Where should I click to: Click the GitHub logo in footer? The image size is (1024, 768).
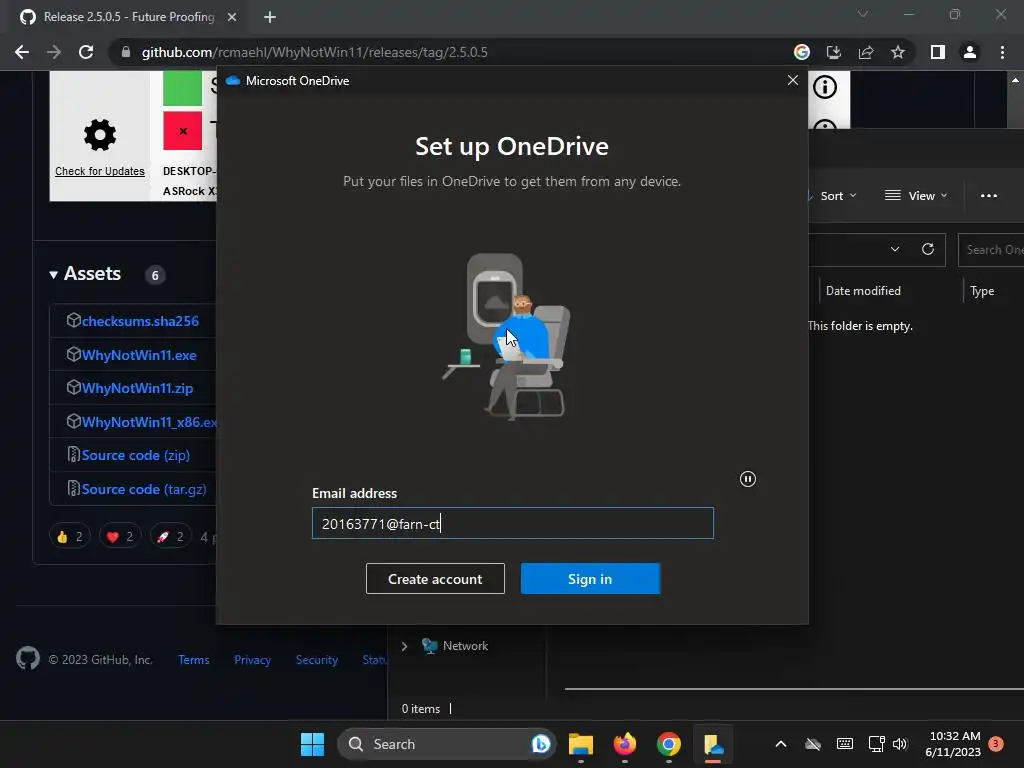28,658
